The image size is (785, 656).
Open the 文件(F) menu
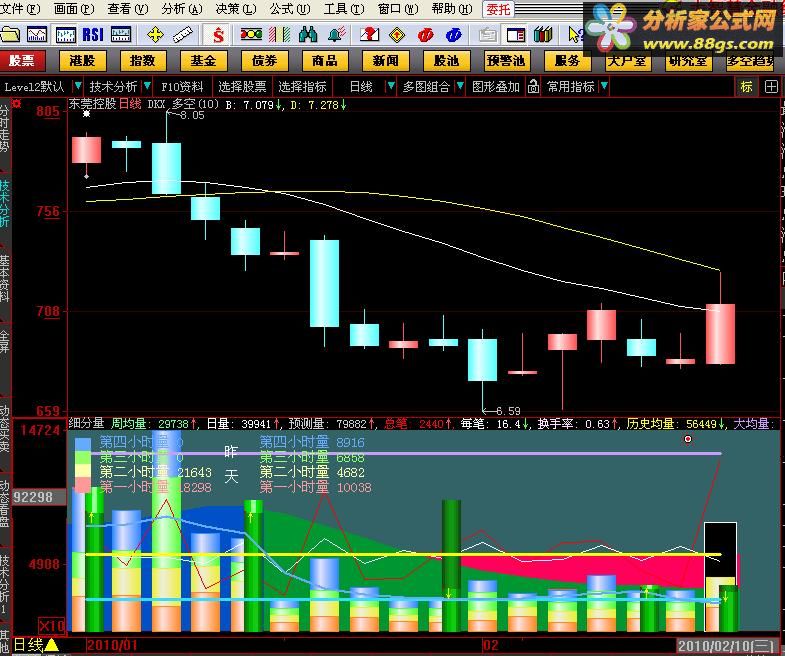[21, 9]
